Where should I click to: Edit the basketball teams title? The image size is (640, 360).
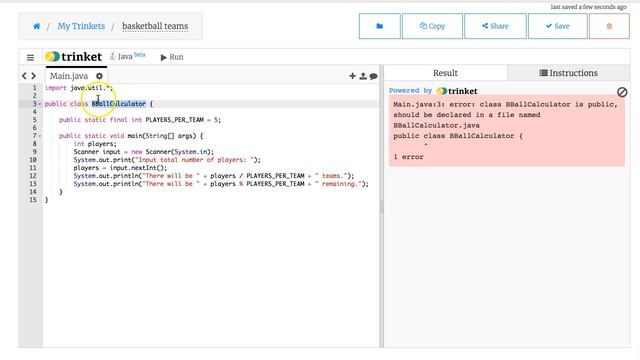click(155, 26)
